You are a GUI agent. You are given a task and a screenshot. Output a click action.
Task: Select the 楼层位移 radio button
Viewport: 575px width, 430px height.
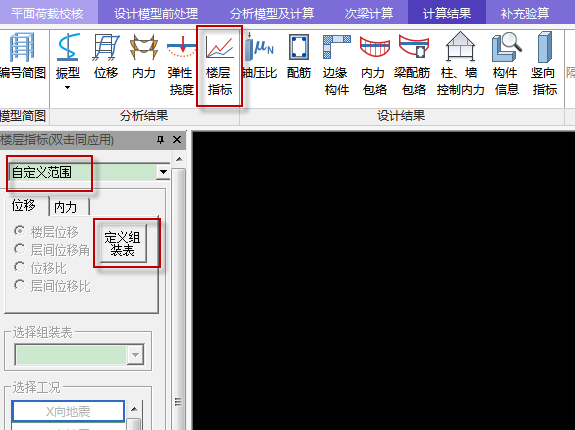pyautogui.click(x=47, y=231)
